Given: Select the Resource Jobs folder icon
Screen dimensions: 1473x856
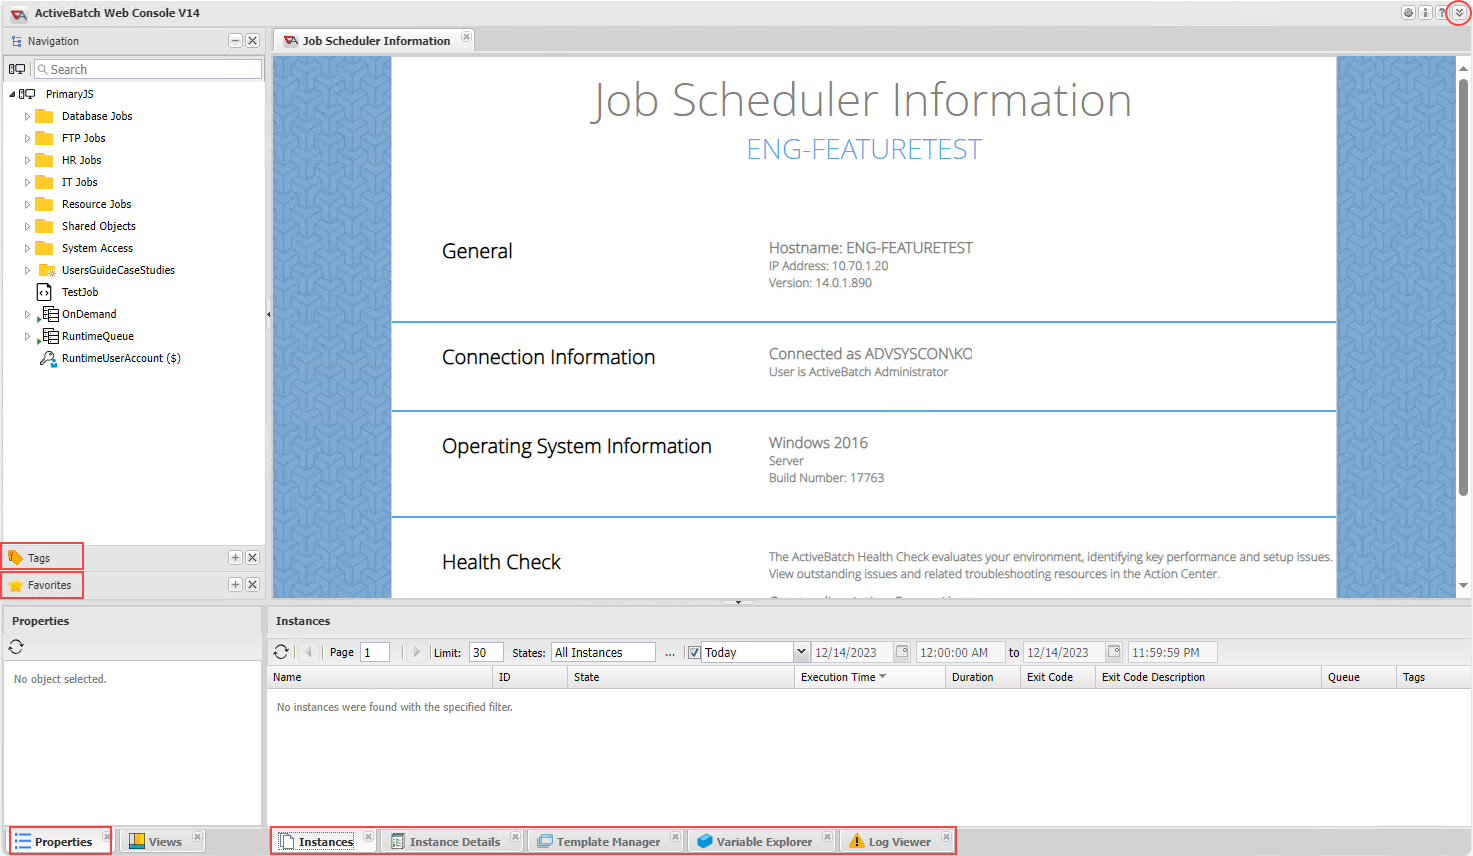Looking at the screenshot, I should 44,204.
